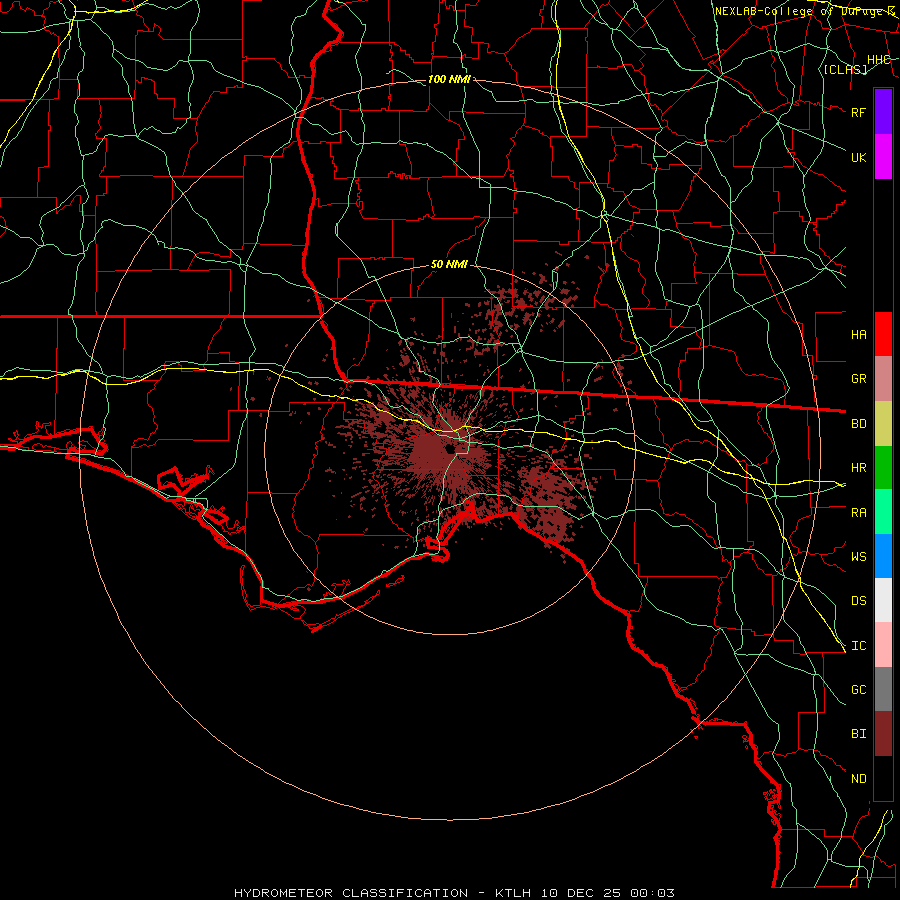The height and width of the screenshot is (900, 900).
Task: Click the RF legend label
Action: tap(859, 112)
